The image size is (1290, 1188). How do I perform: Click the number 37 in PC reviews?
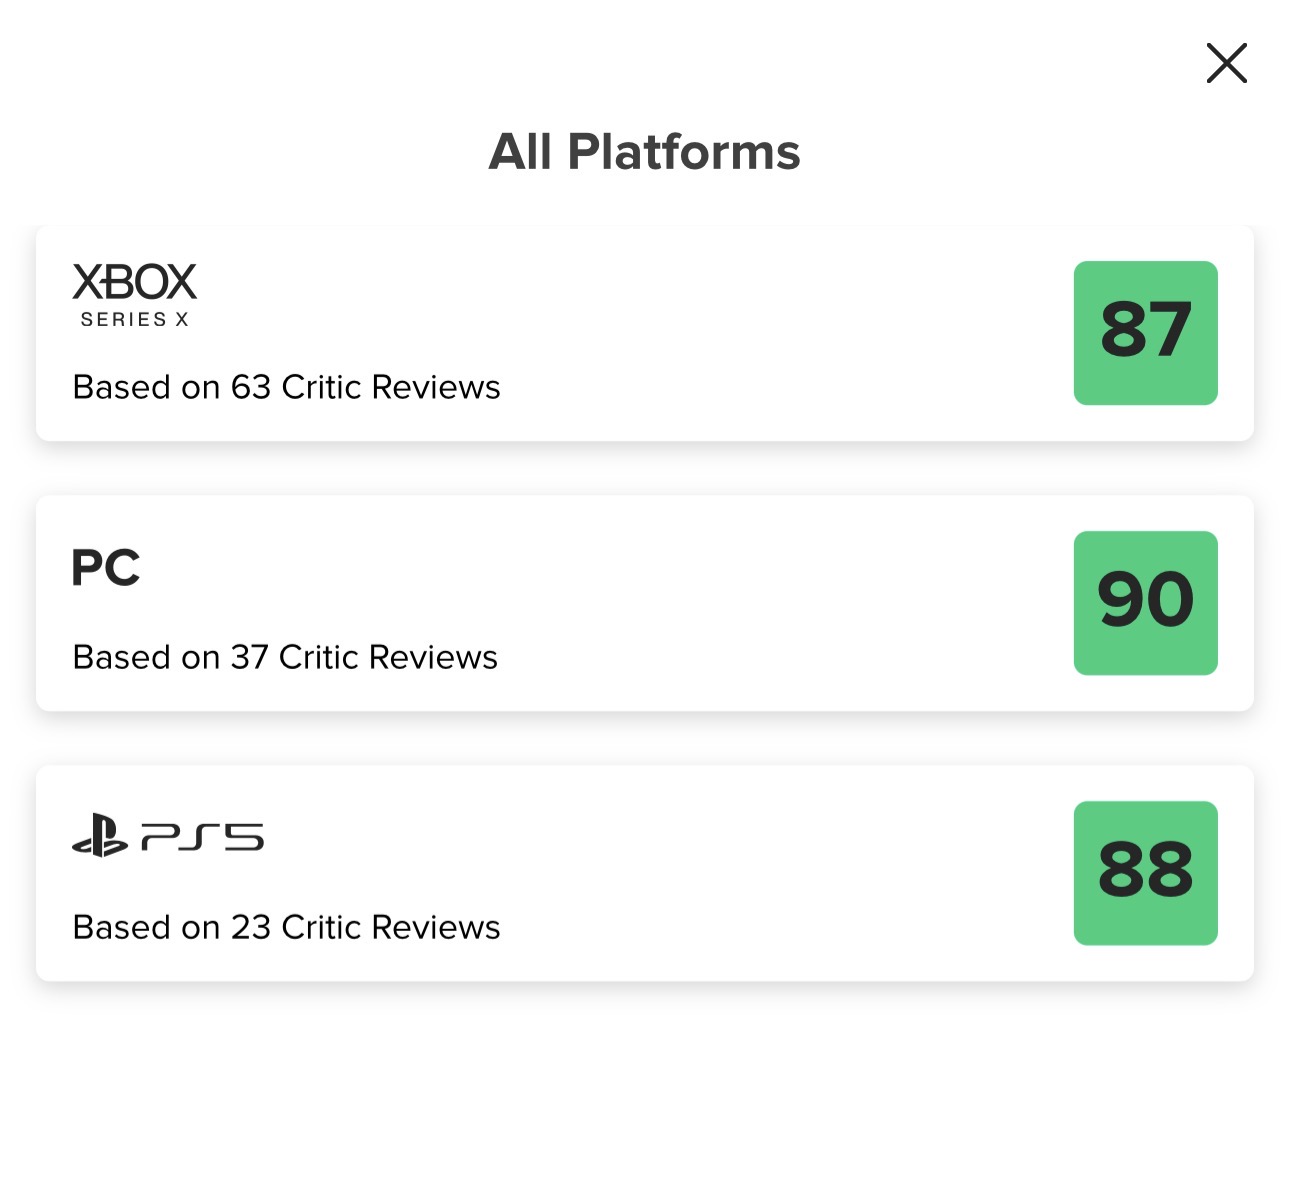(250, 657)
